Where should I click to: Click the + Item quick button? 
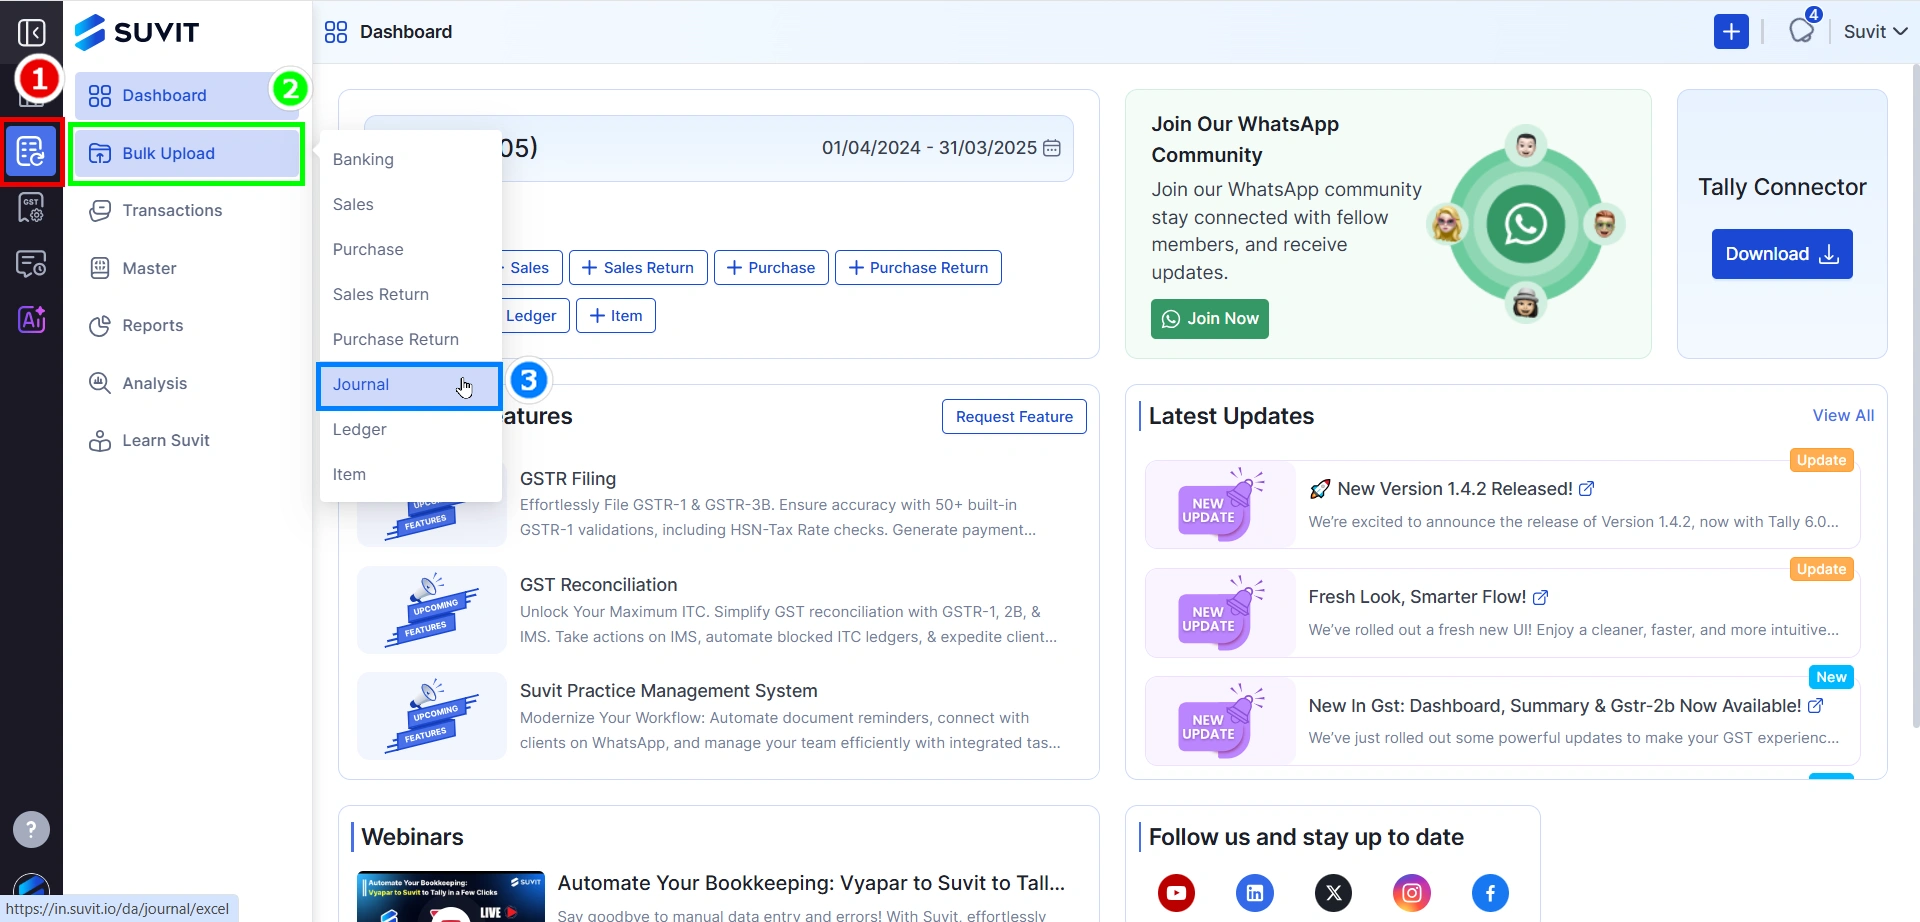point(616,316)
